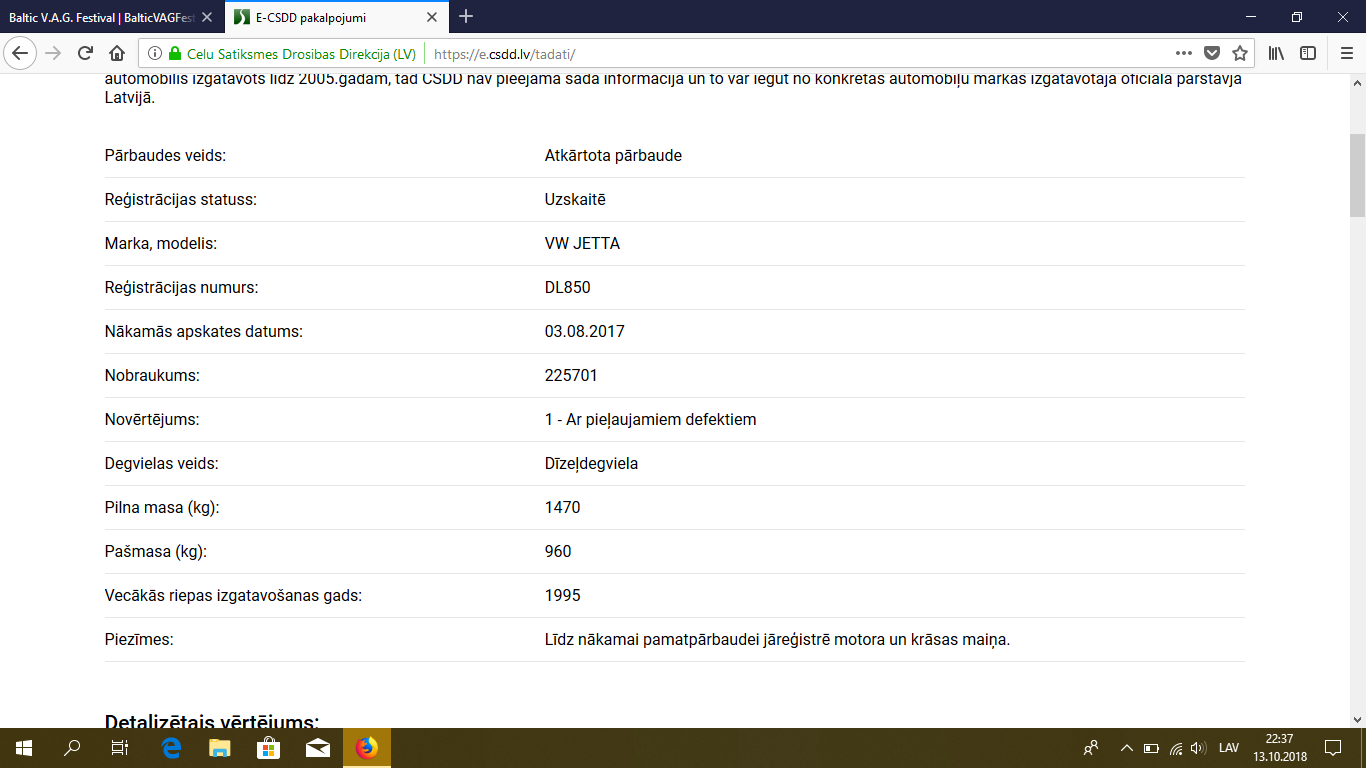Click the volume speaker tray icon

click(x=1198, y=748)
